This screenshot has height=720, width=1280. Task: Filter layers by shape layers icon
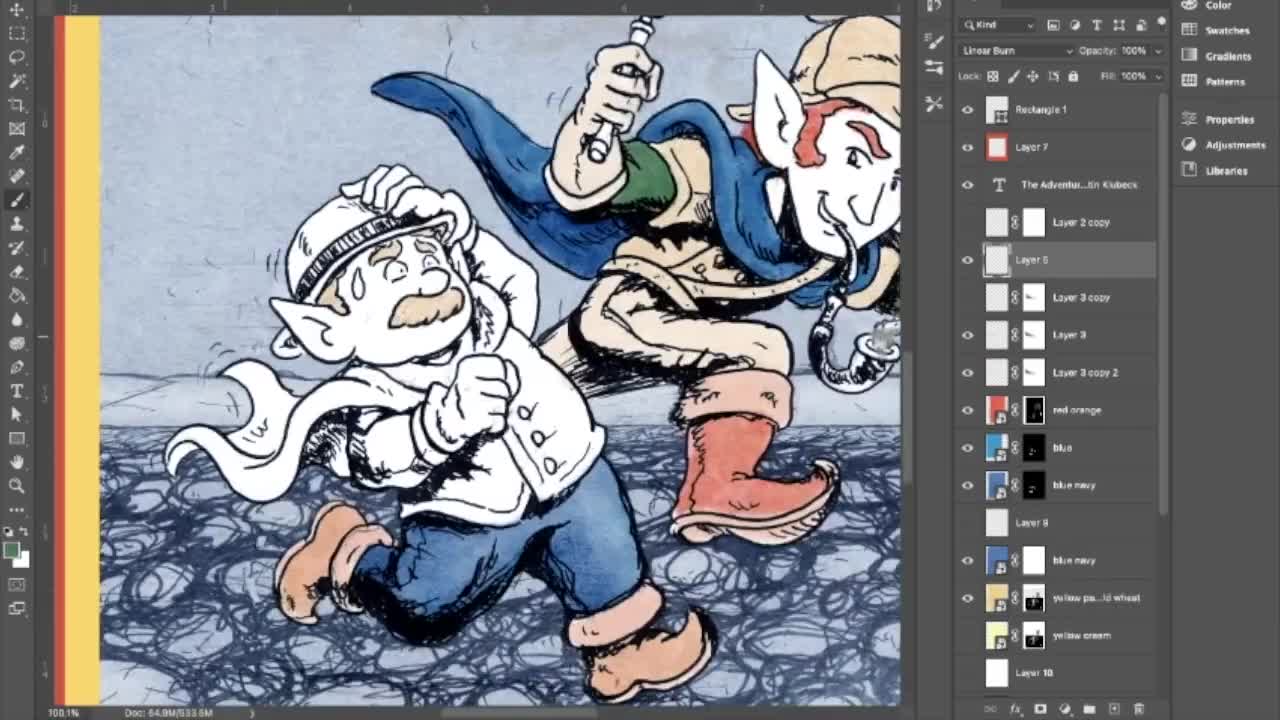[x=1118, y=25]
